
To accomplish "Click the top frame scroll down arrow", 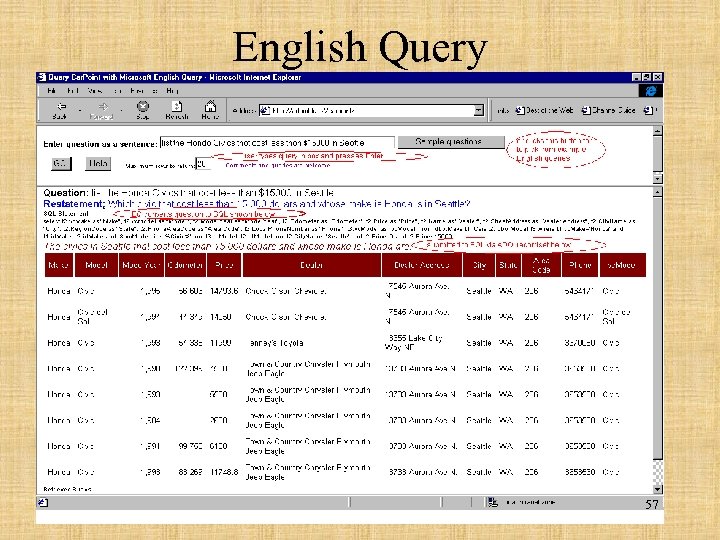I will (x=658, y=178).
